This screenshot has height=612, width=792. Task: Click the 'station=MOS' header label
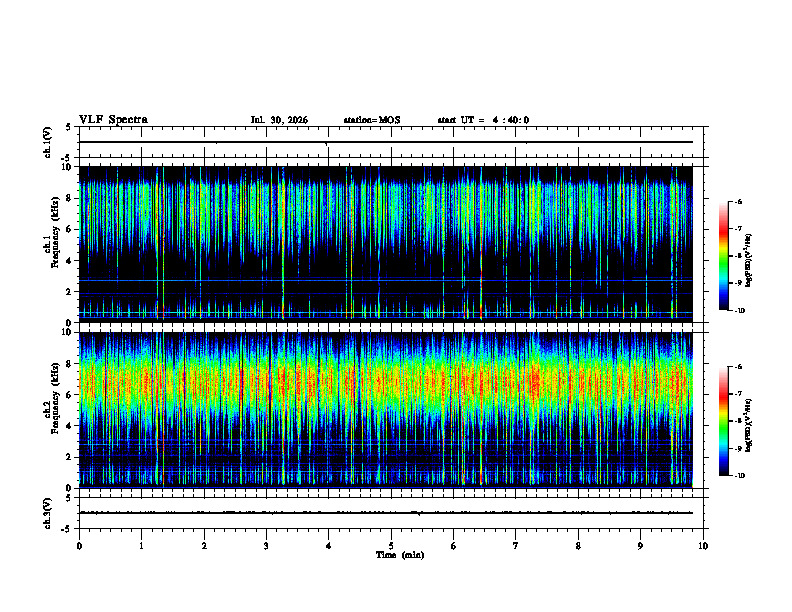pyautogui.click(x=372, y=120)
